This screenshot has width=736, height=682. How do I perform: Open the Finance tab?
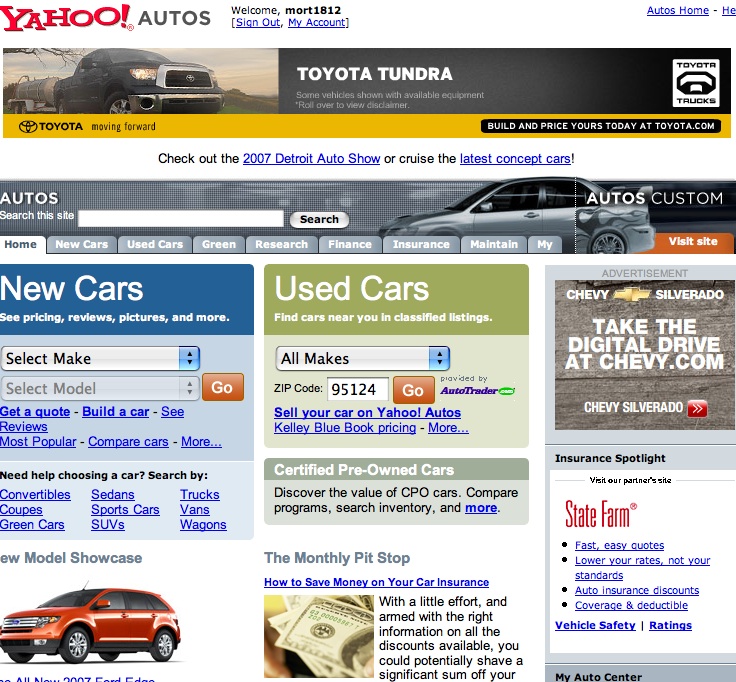[350, 245]
